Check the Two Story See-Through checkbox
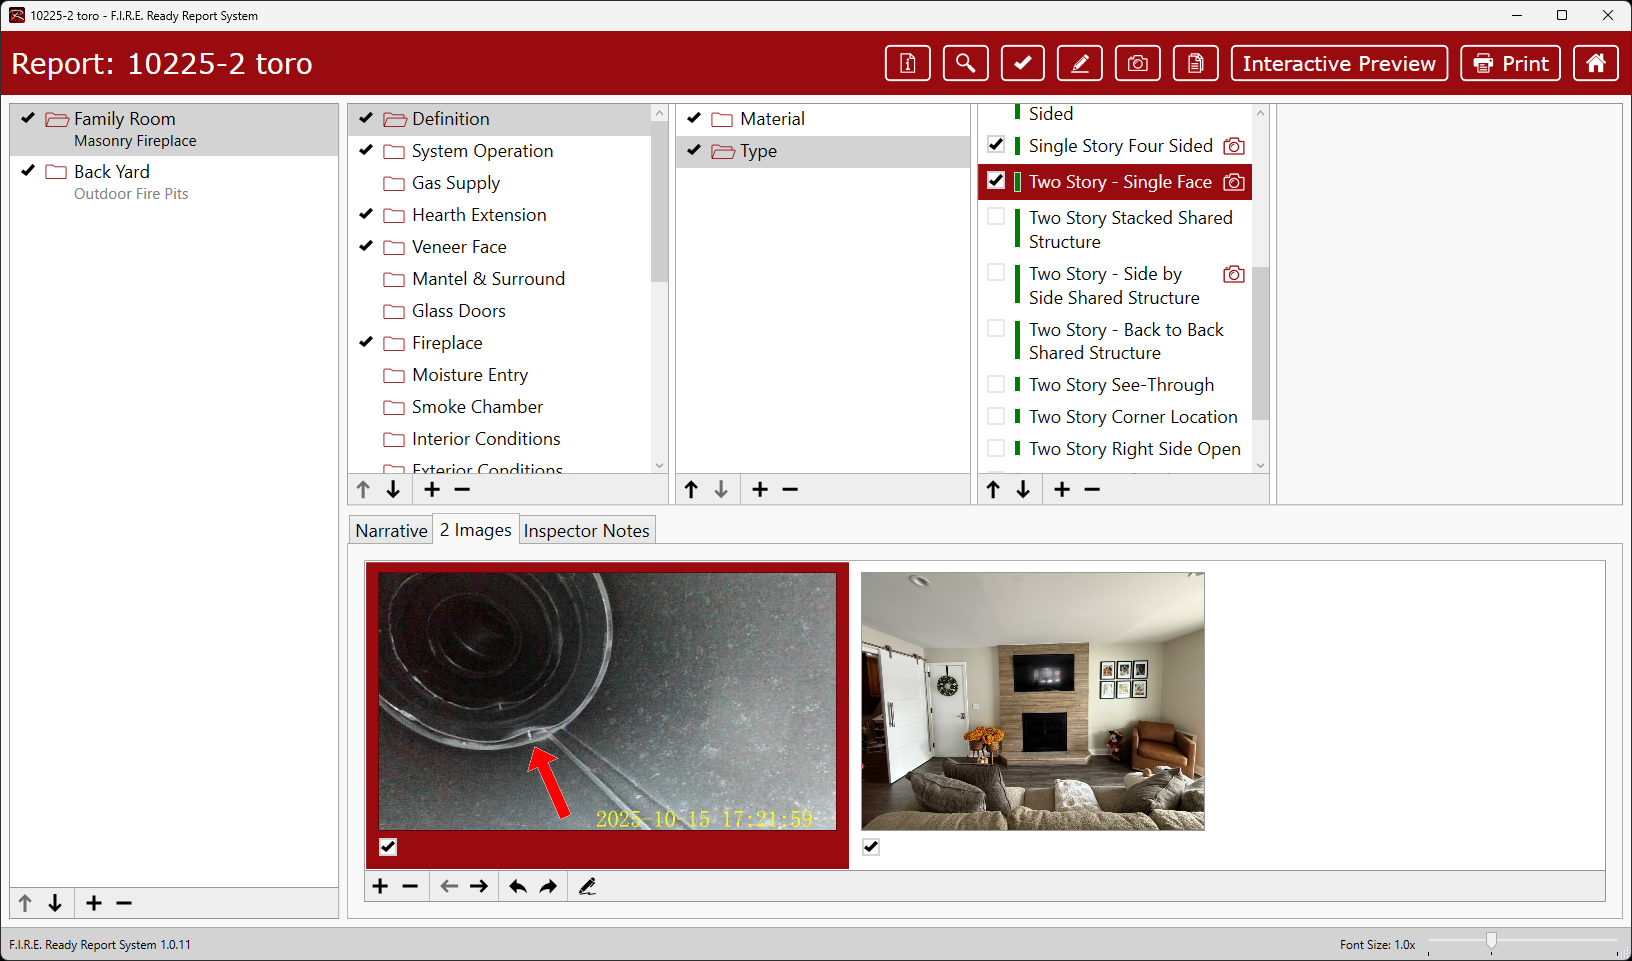1632x961 pixels. 996,385
